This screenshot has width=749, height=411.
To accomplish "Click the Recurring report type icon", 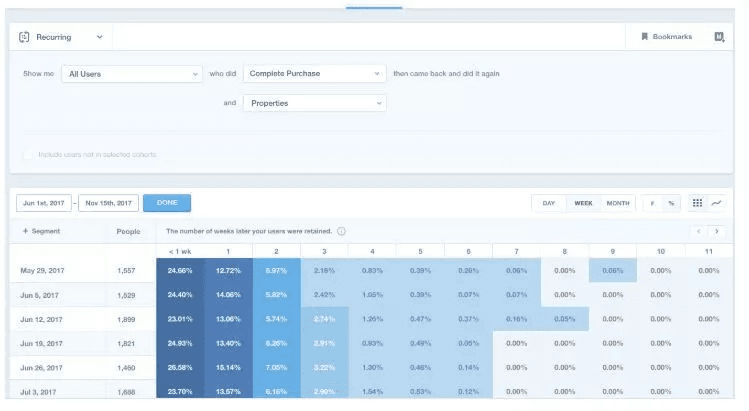I will point(25,37).
